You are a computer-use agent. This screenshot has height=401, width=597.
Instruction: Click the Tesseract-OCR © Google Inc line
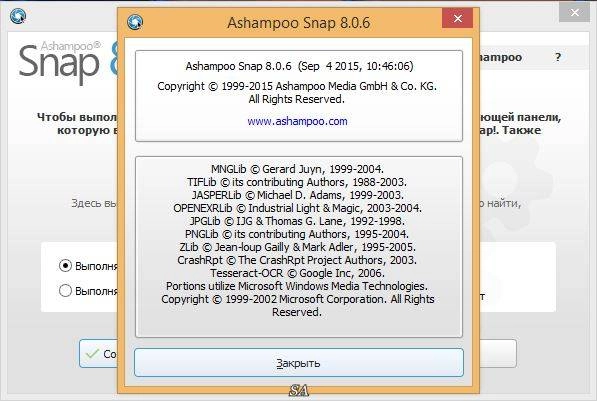297,273
